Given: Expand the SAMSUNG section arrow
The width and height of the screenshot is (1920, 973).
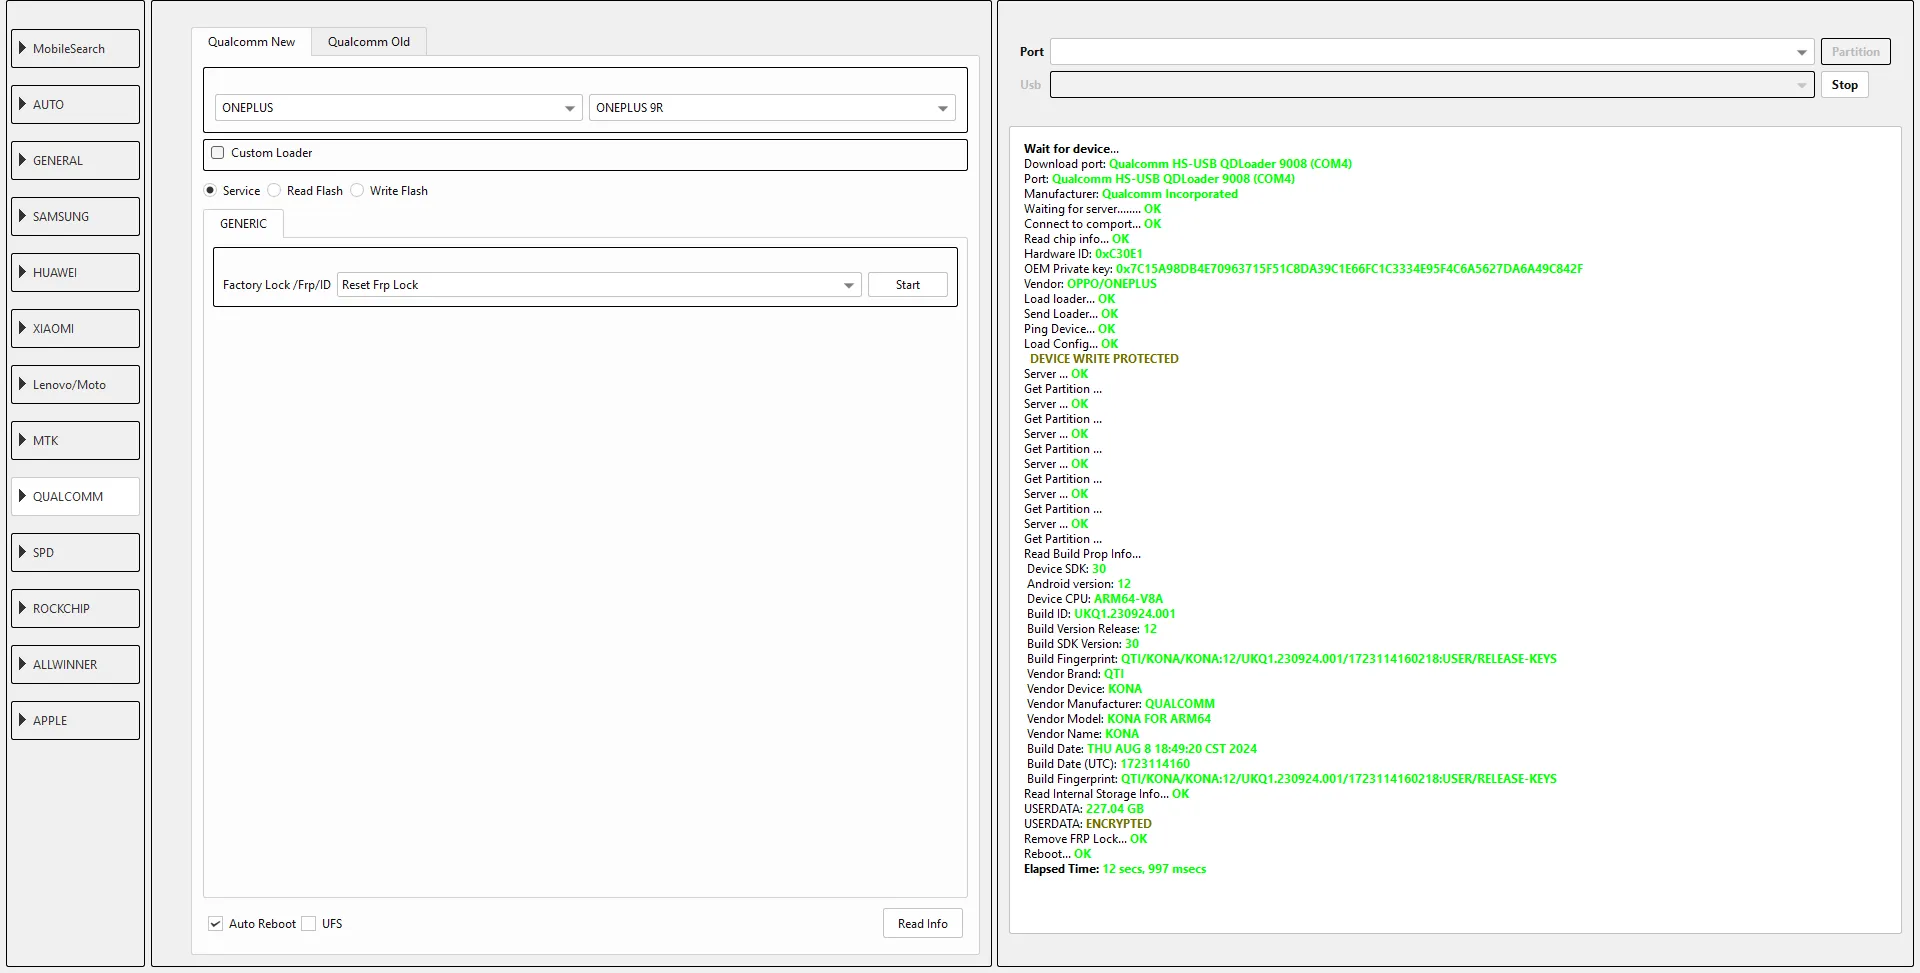Looking at the screenshot, I should coord(22,216).
